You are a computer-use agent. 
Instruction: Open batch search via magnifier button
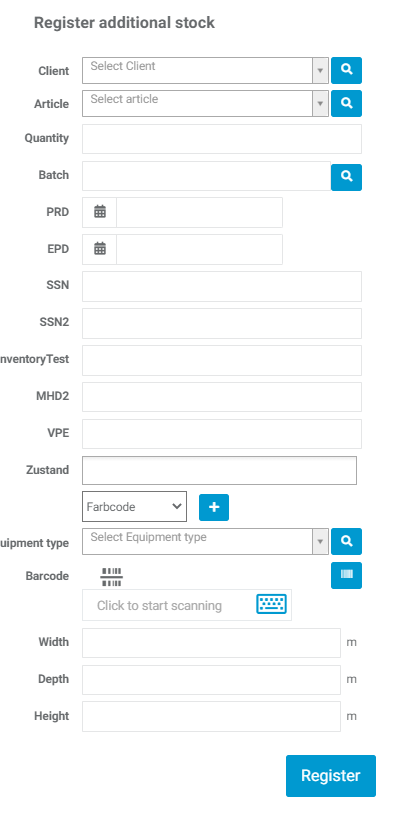pyautogui.click(x=346, y=177)
